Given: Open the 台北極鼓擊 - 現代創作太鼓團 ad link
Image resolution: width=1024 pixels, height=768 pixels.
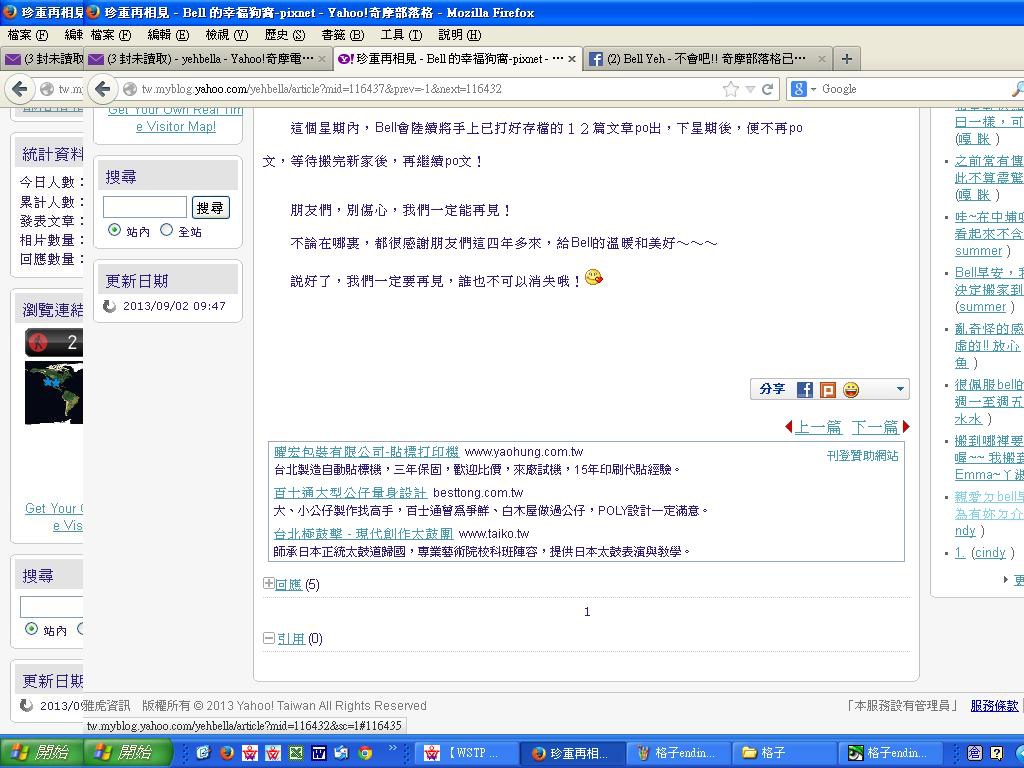Looking at the screenshot, I should (363, 534).
